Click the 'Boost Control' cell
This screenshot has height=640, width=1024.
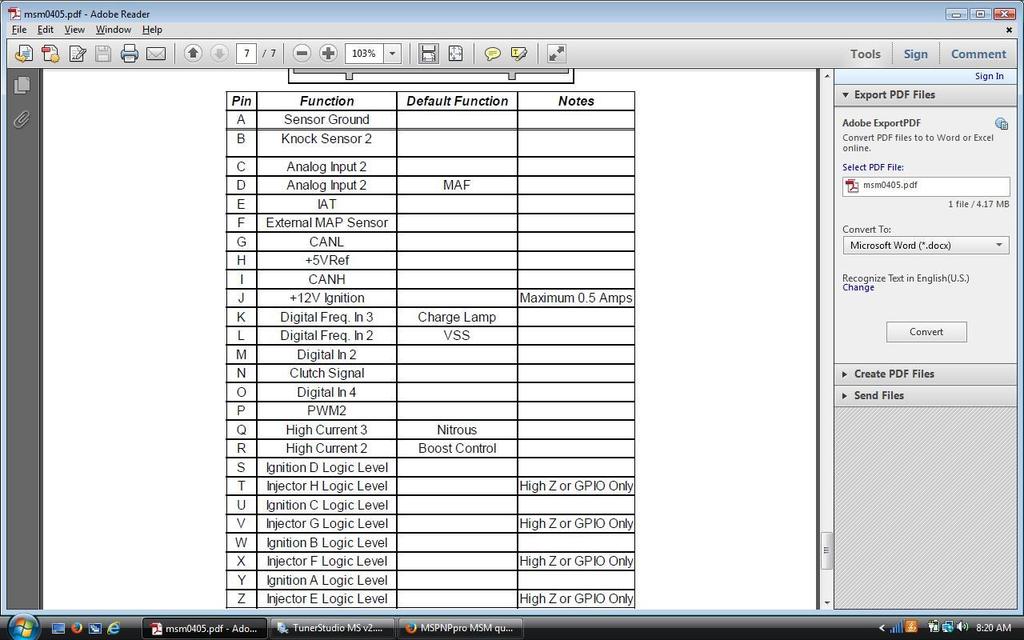click(x=456, y=449)
